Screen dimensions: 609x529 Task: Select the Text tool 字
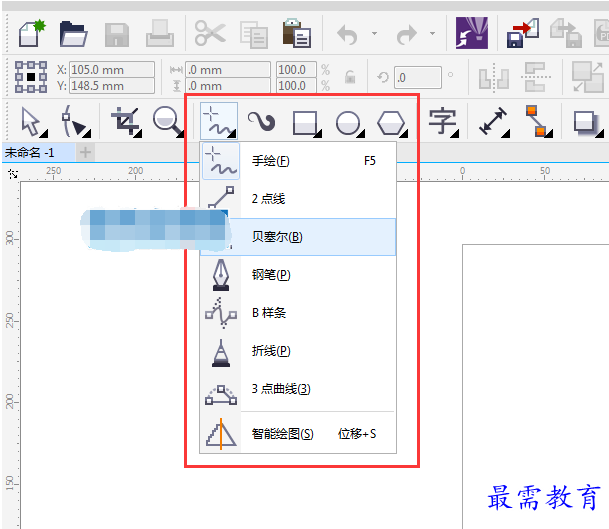pyautogui.click(x=443, y=122)
